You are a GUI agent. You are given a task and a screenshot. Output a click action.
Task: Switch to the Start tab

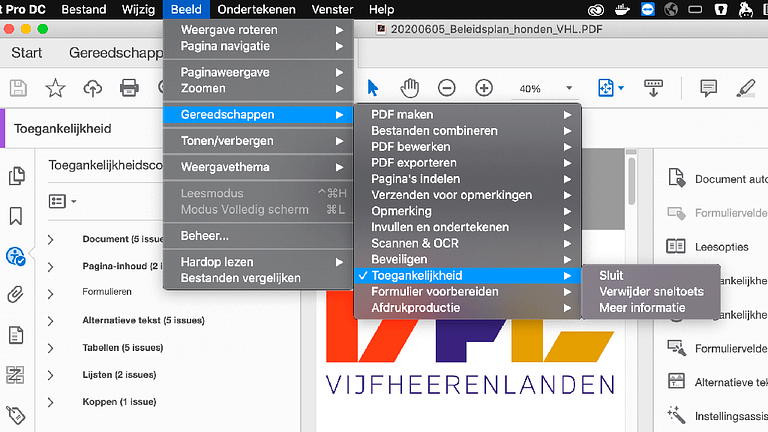26,53
